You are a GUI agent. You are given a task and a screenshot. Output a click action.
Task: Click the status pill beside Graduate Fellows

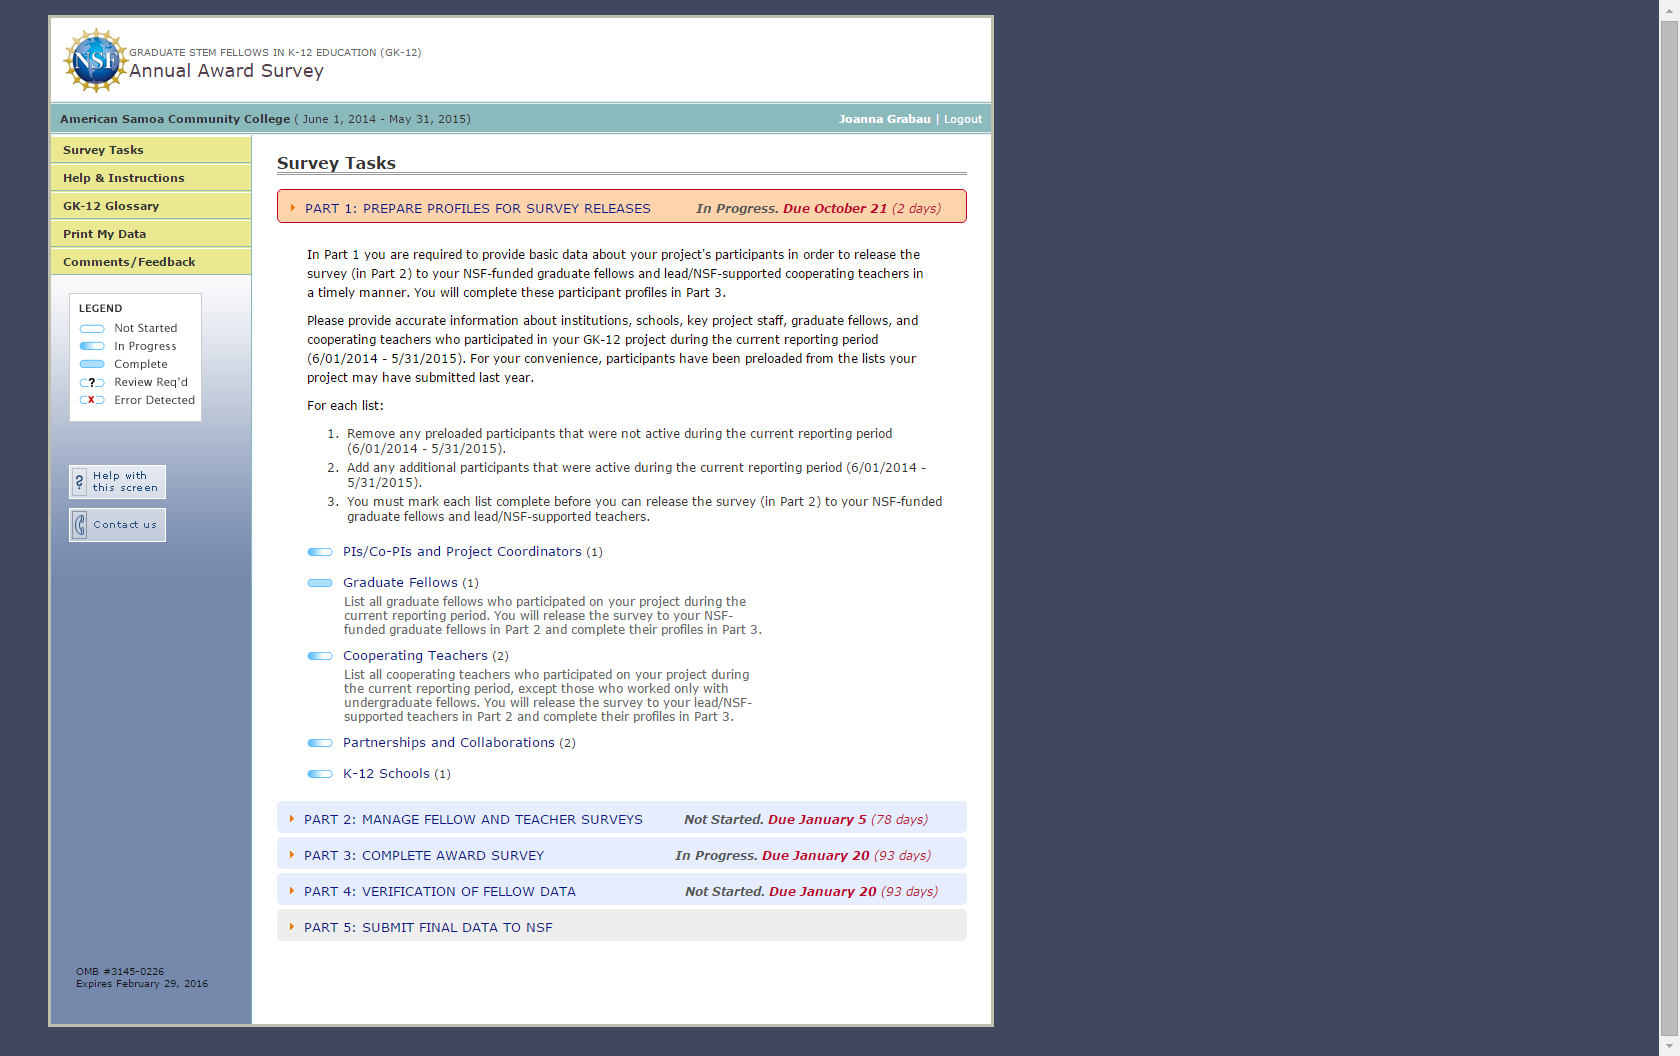pyautogui.click(x=320, y=583)
